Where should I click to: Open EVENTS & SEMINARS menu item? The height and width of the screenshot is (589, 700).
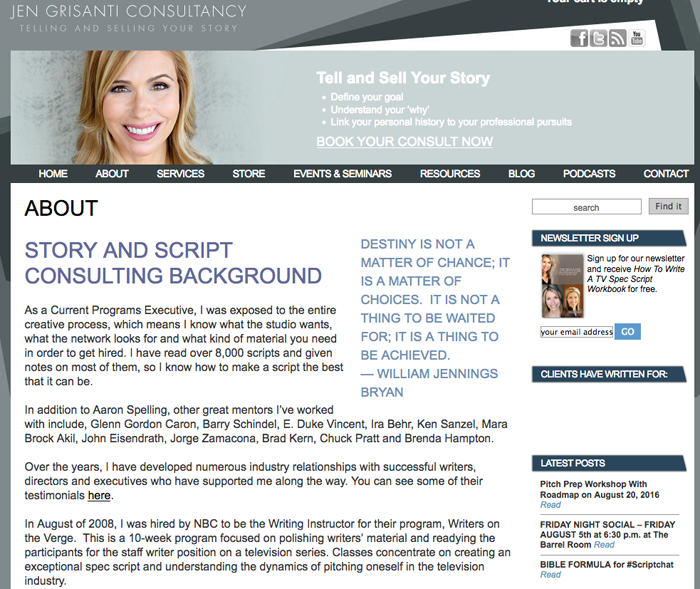[x=342, y=174]
